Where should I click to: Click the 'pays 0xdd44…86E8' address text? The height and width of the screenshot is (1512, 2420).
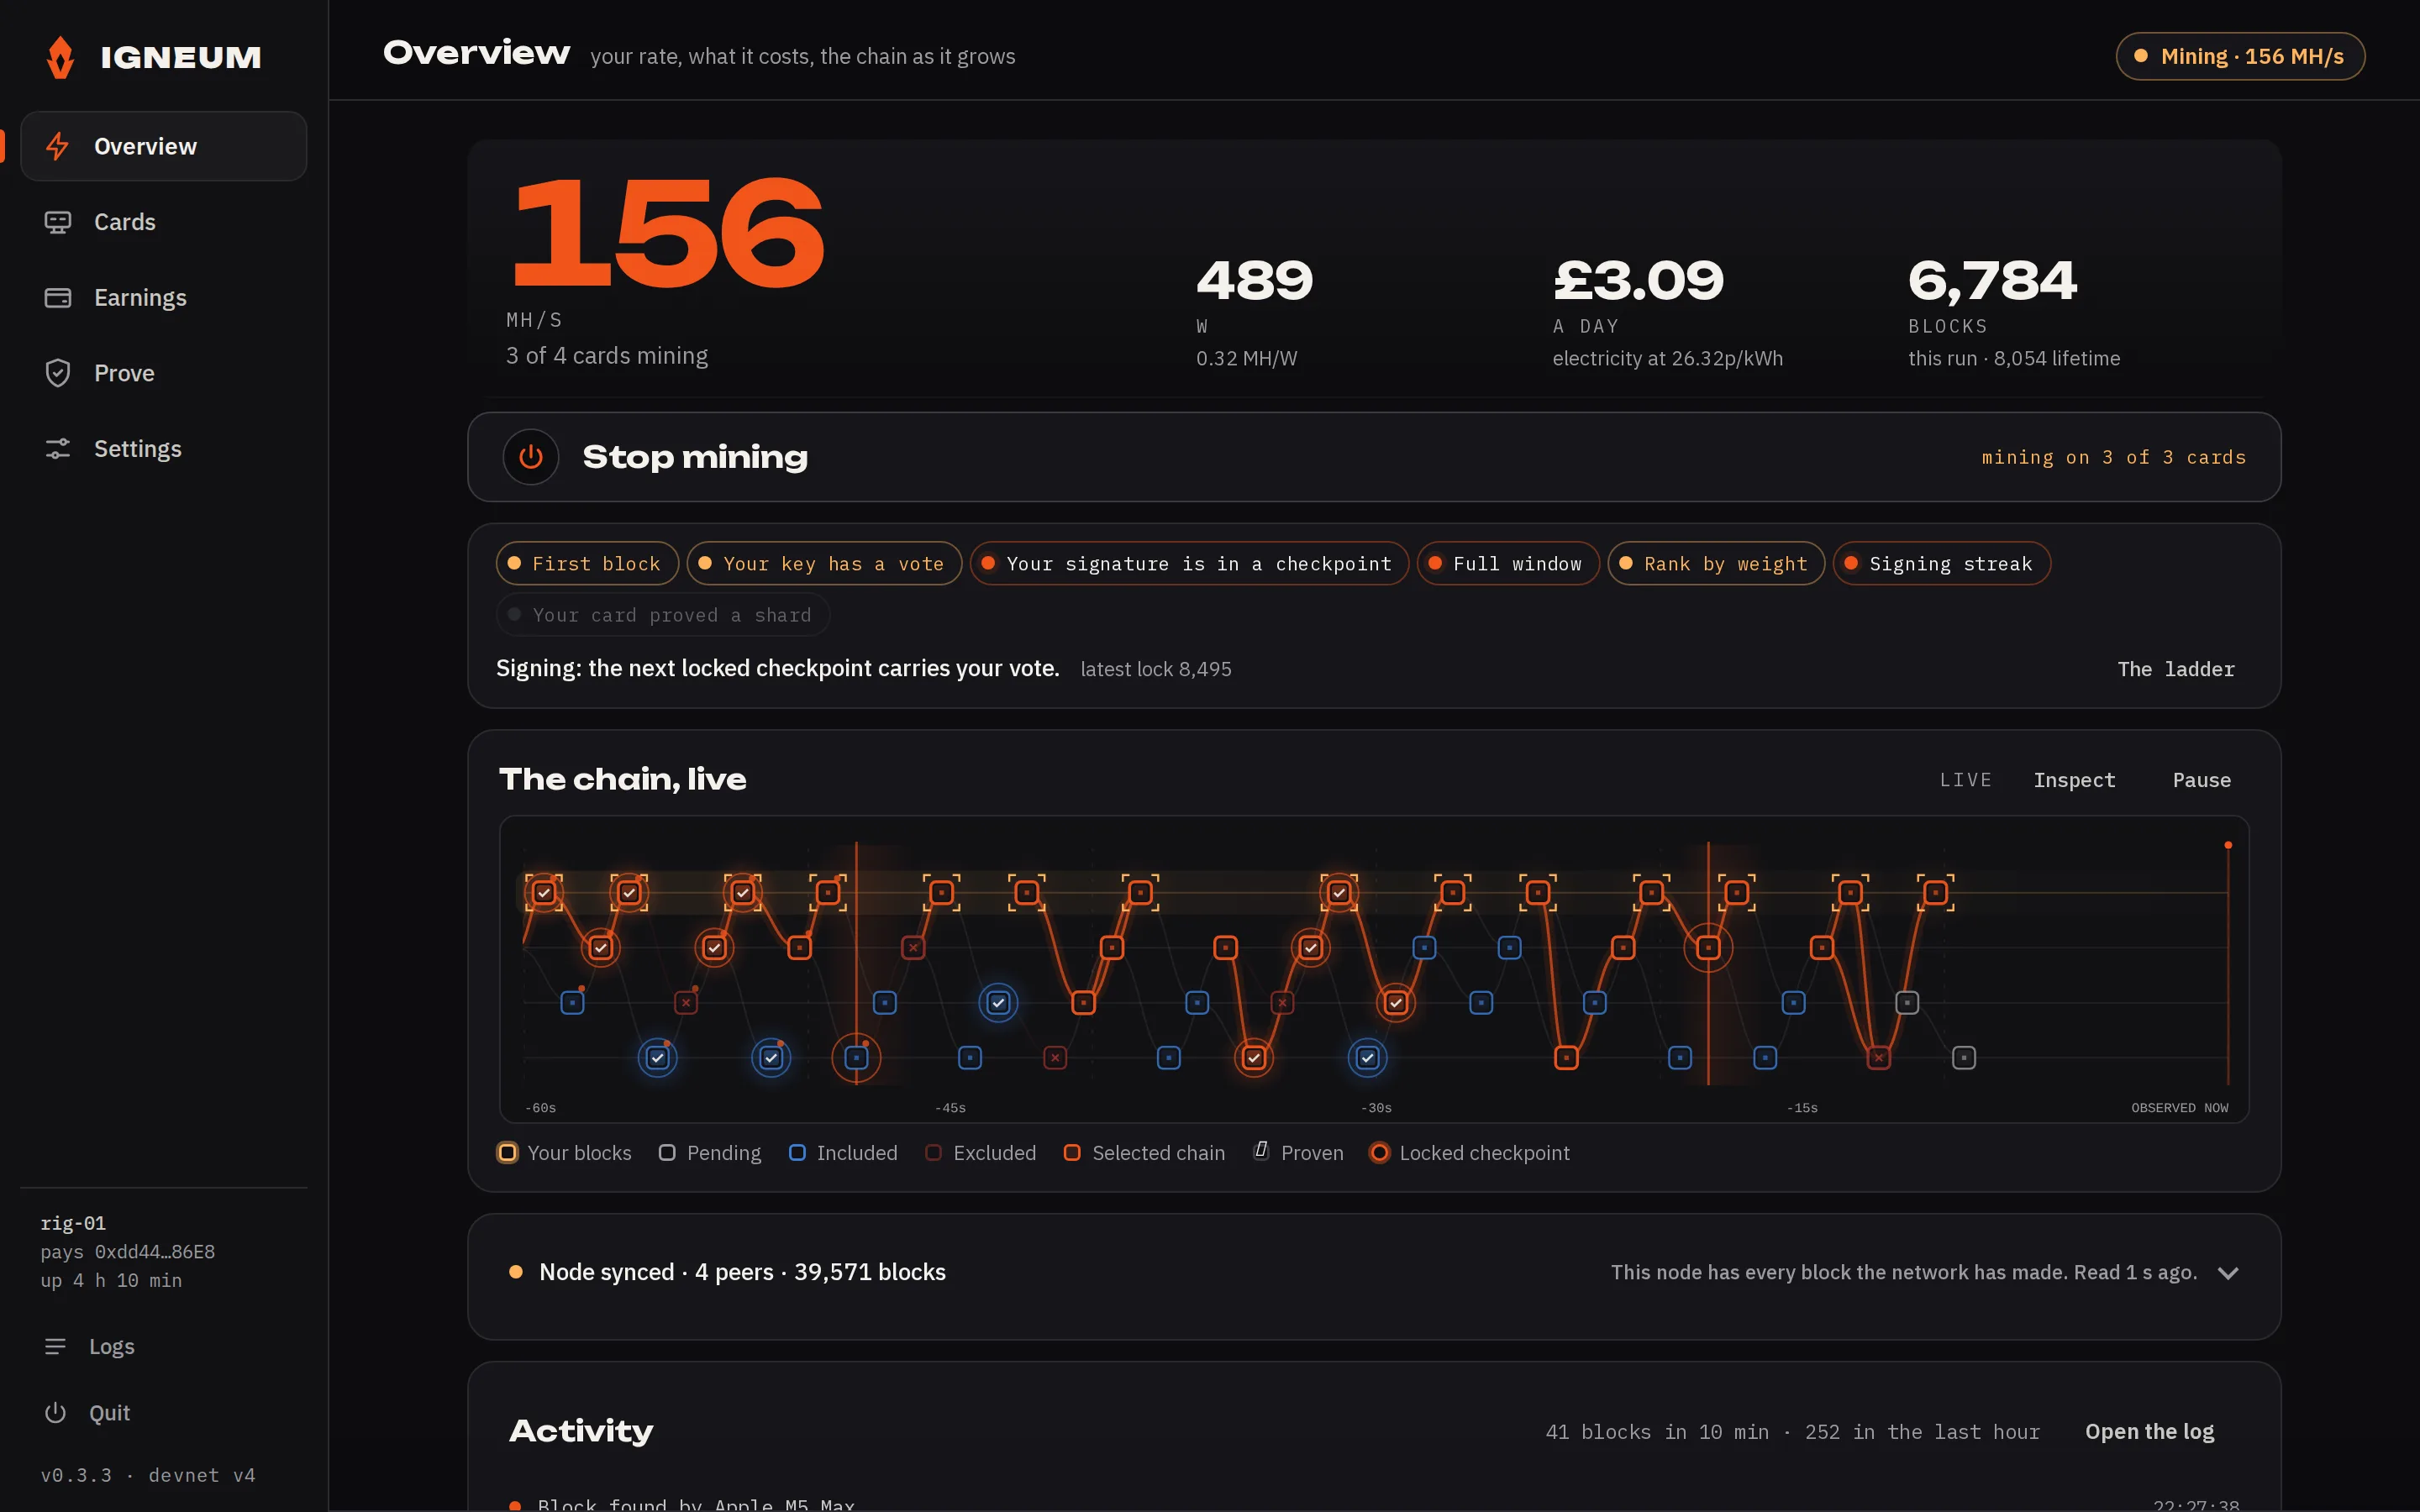click(128, 1252)
